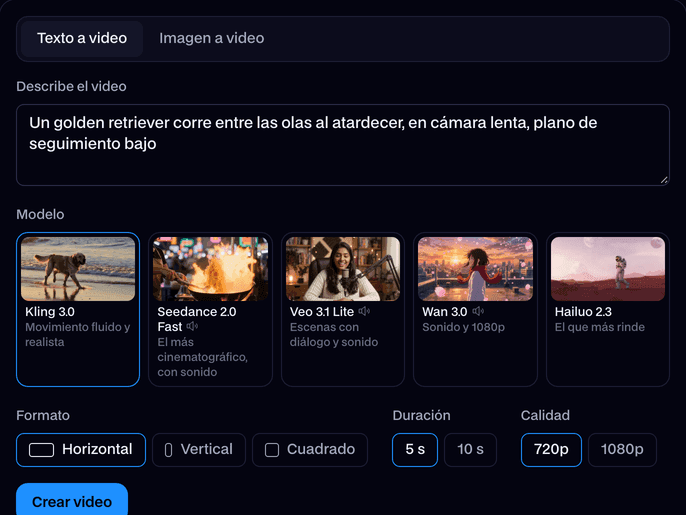Select the Kling 3.0 dog thumbnail
The width and height of the screenshot is (686, 515).
click(x=78, y=269)
